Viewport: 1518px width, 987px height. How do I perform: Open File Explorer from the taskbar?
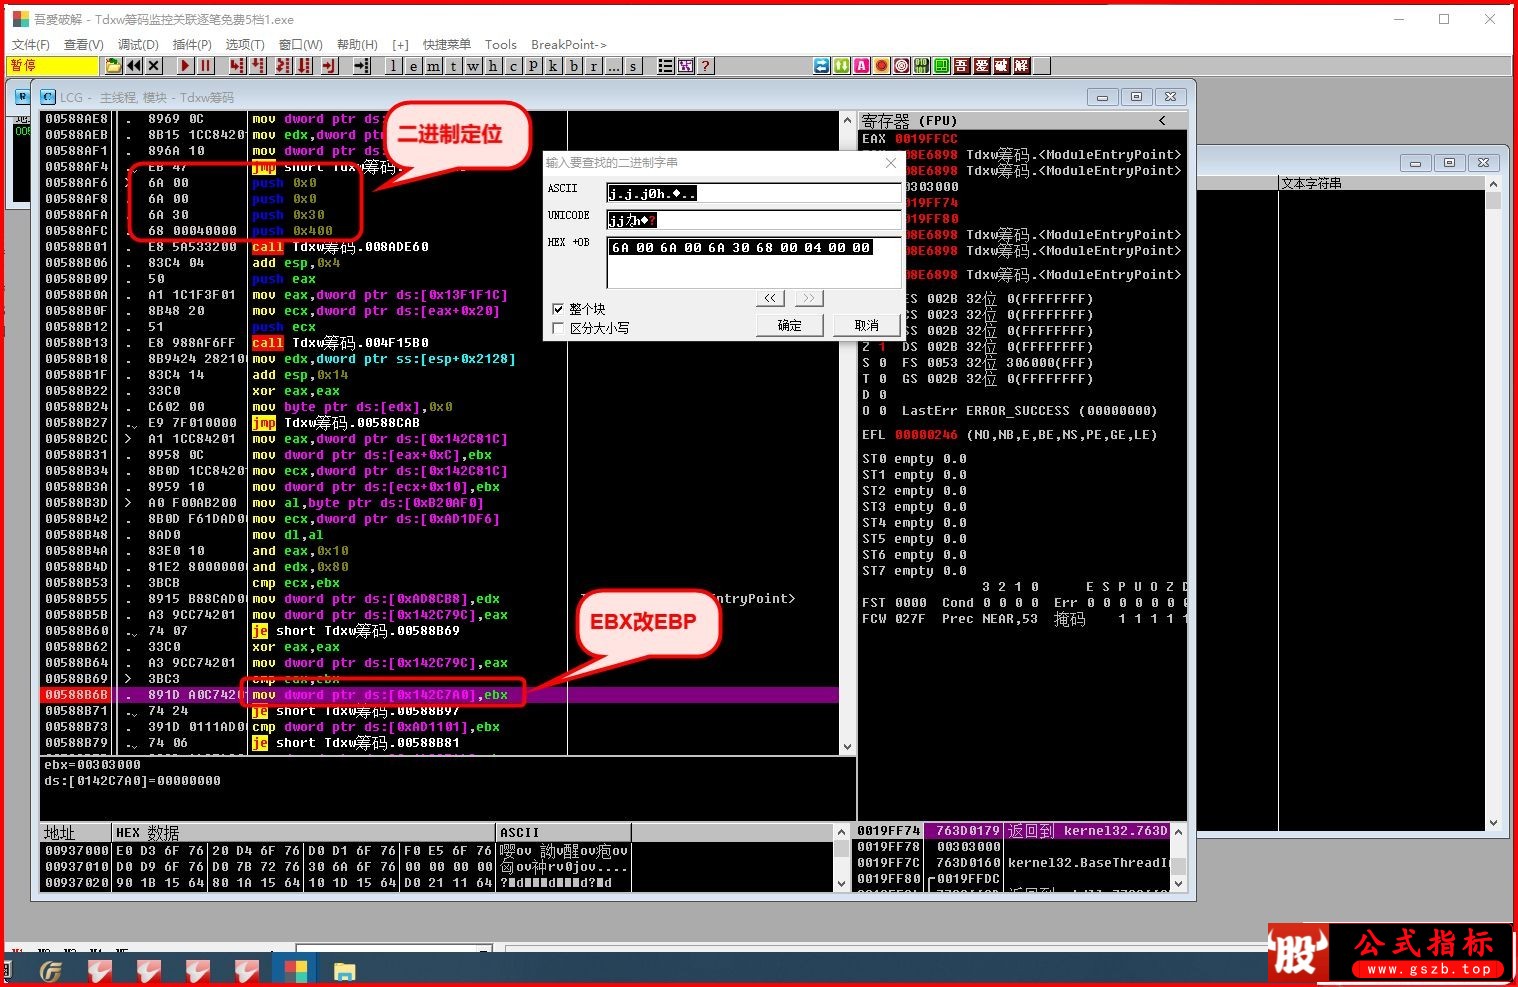(x=344, y=971)
